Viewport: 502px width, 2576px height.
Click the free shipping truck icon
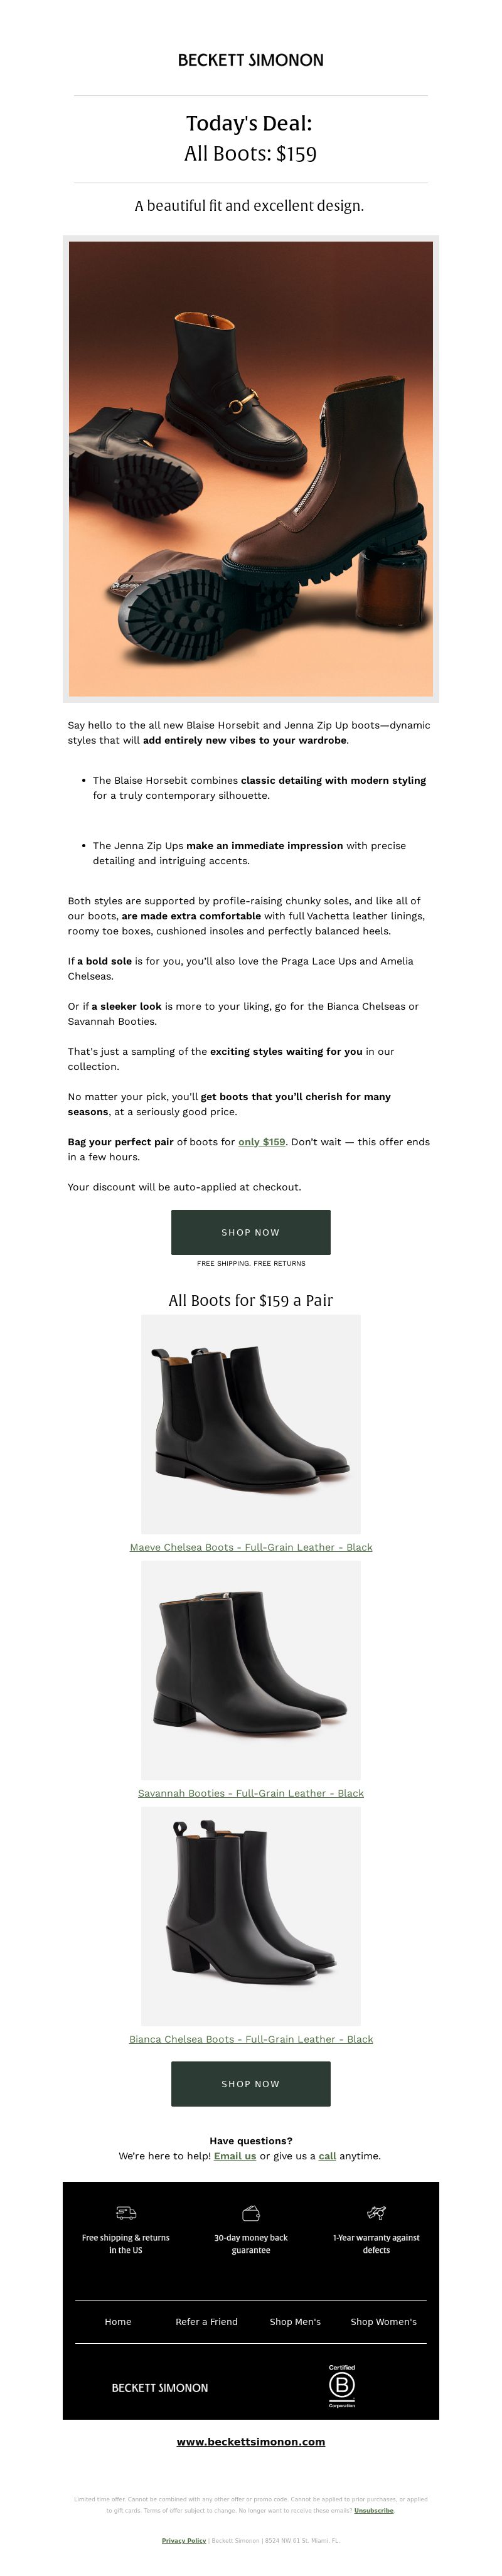pos(126,2212)
